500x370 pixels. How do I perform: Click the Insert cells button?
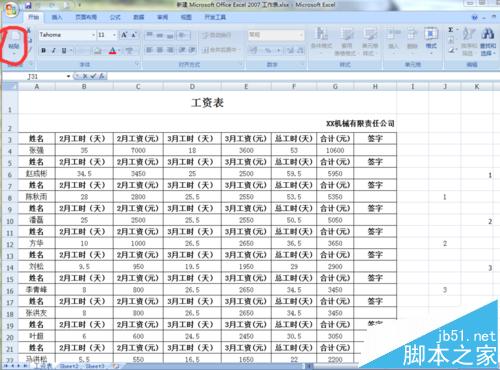(x=394, y=40)
